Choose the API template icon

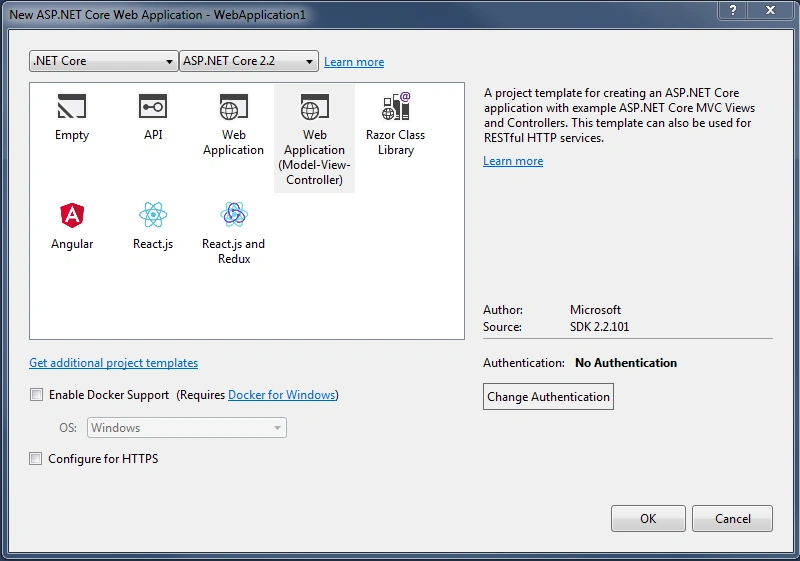click(x=153, y=106)
